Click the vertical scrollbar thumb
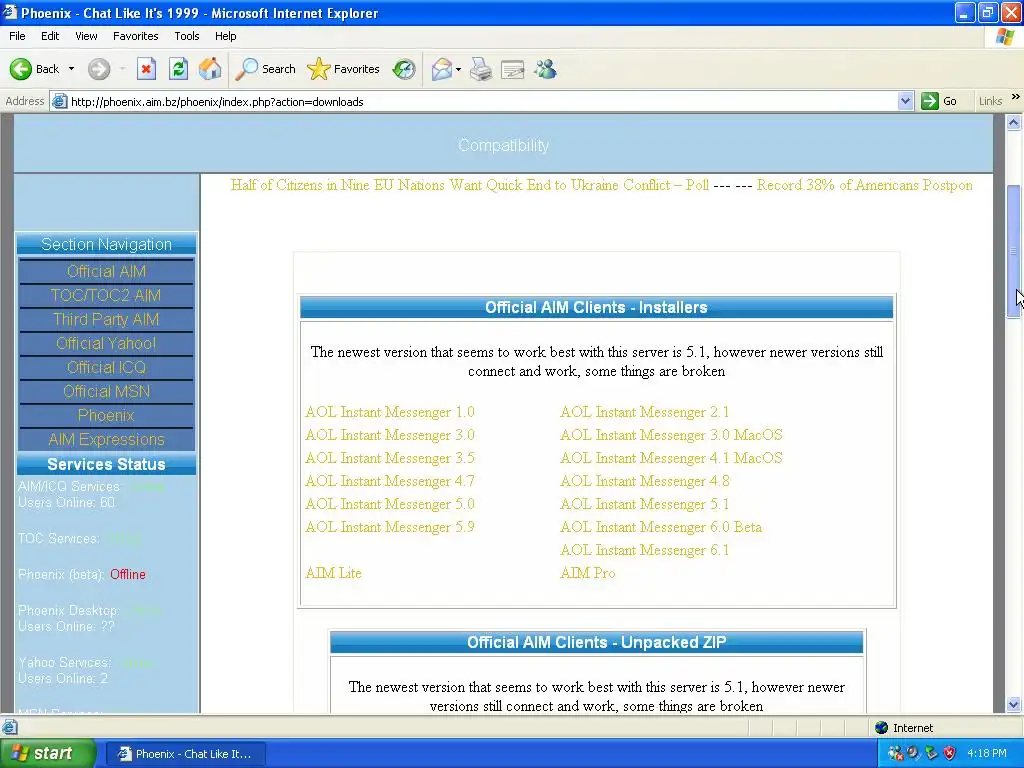Image resolution: width=1024 pixels, height=768 pixels. 1014,251
